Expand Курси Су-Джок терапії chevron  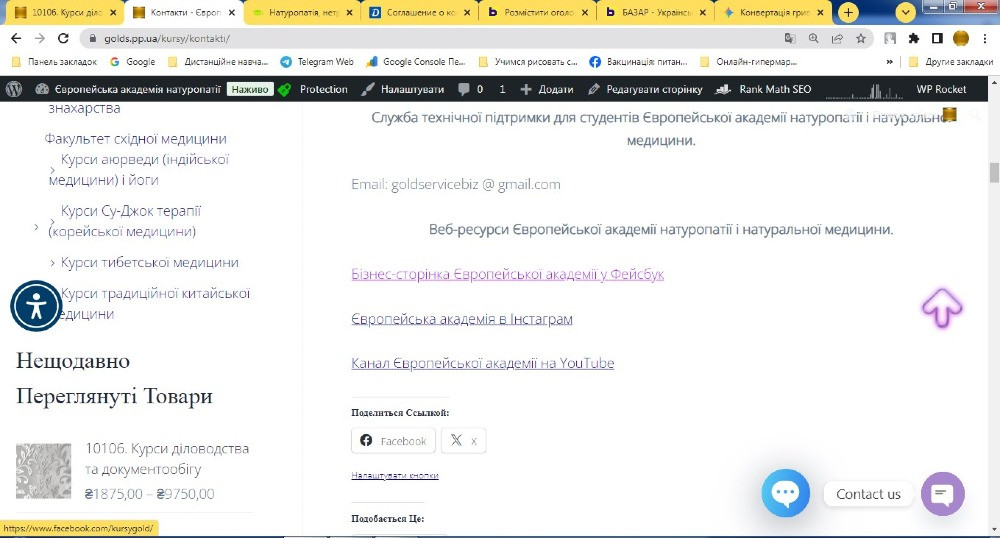[52, 221]
